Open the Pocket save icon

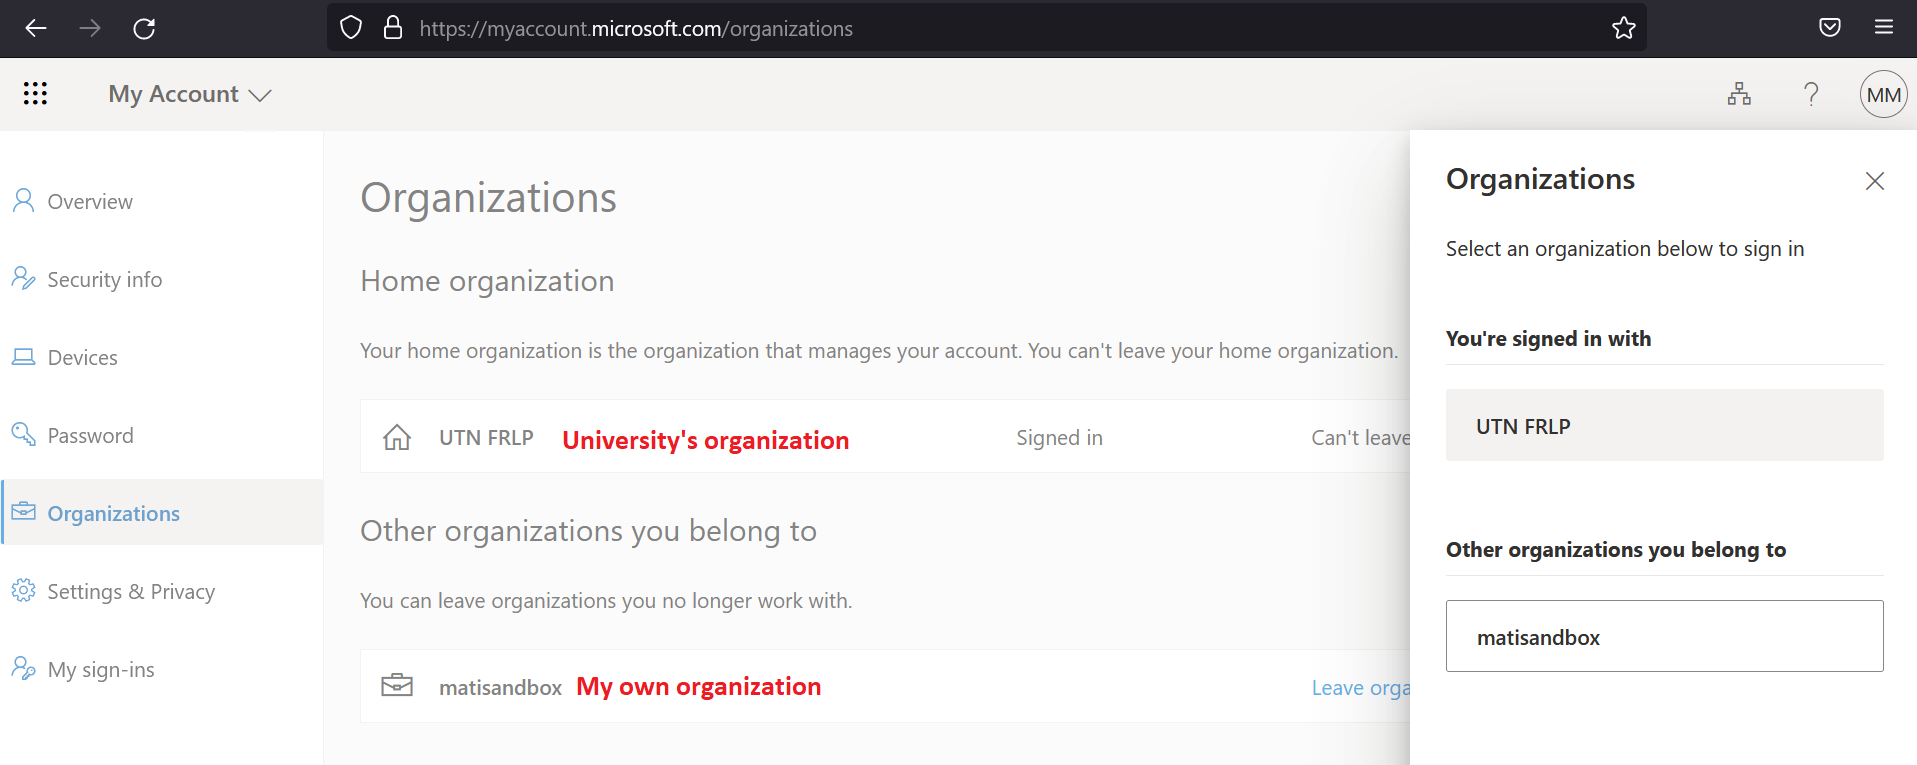(x=1830, y=28)
